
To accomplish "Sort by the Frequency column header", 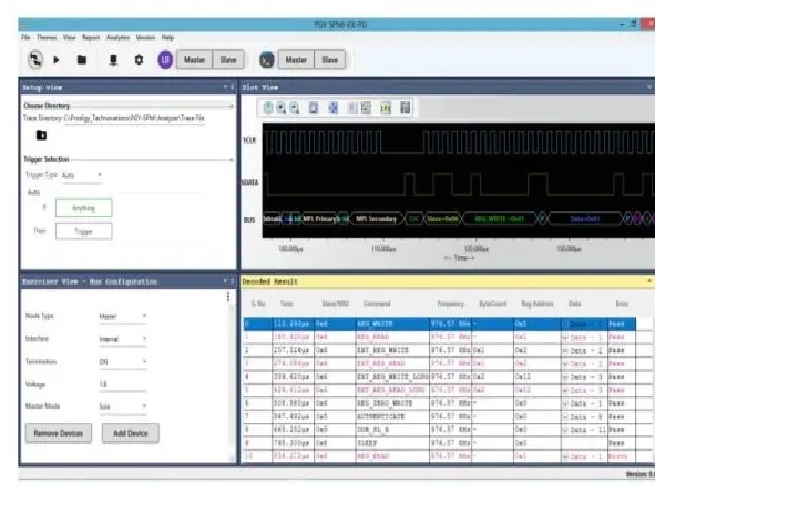I will tap(450, 304).
